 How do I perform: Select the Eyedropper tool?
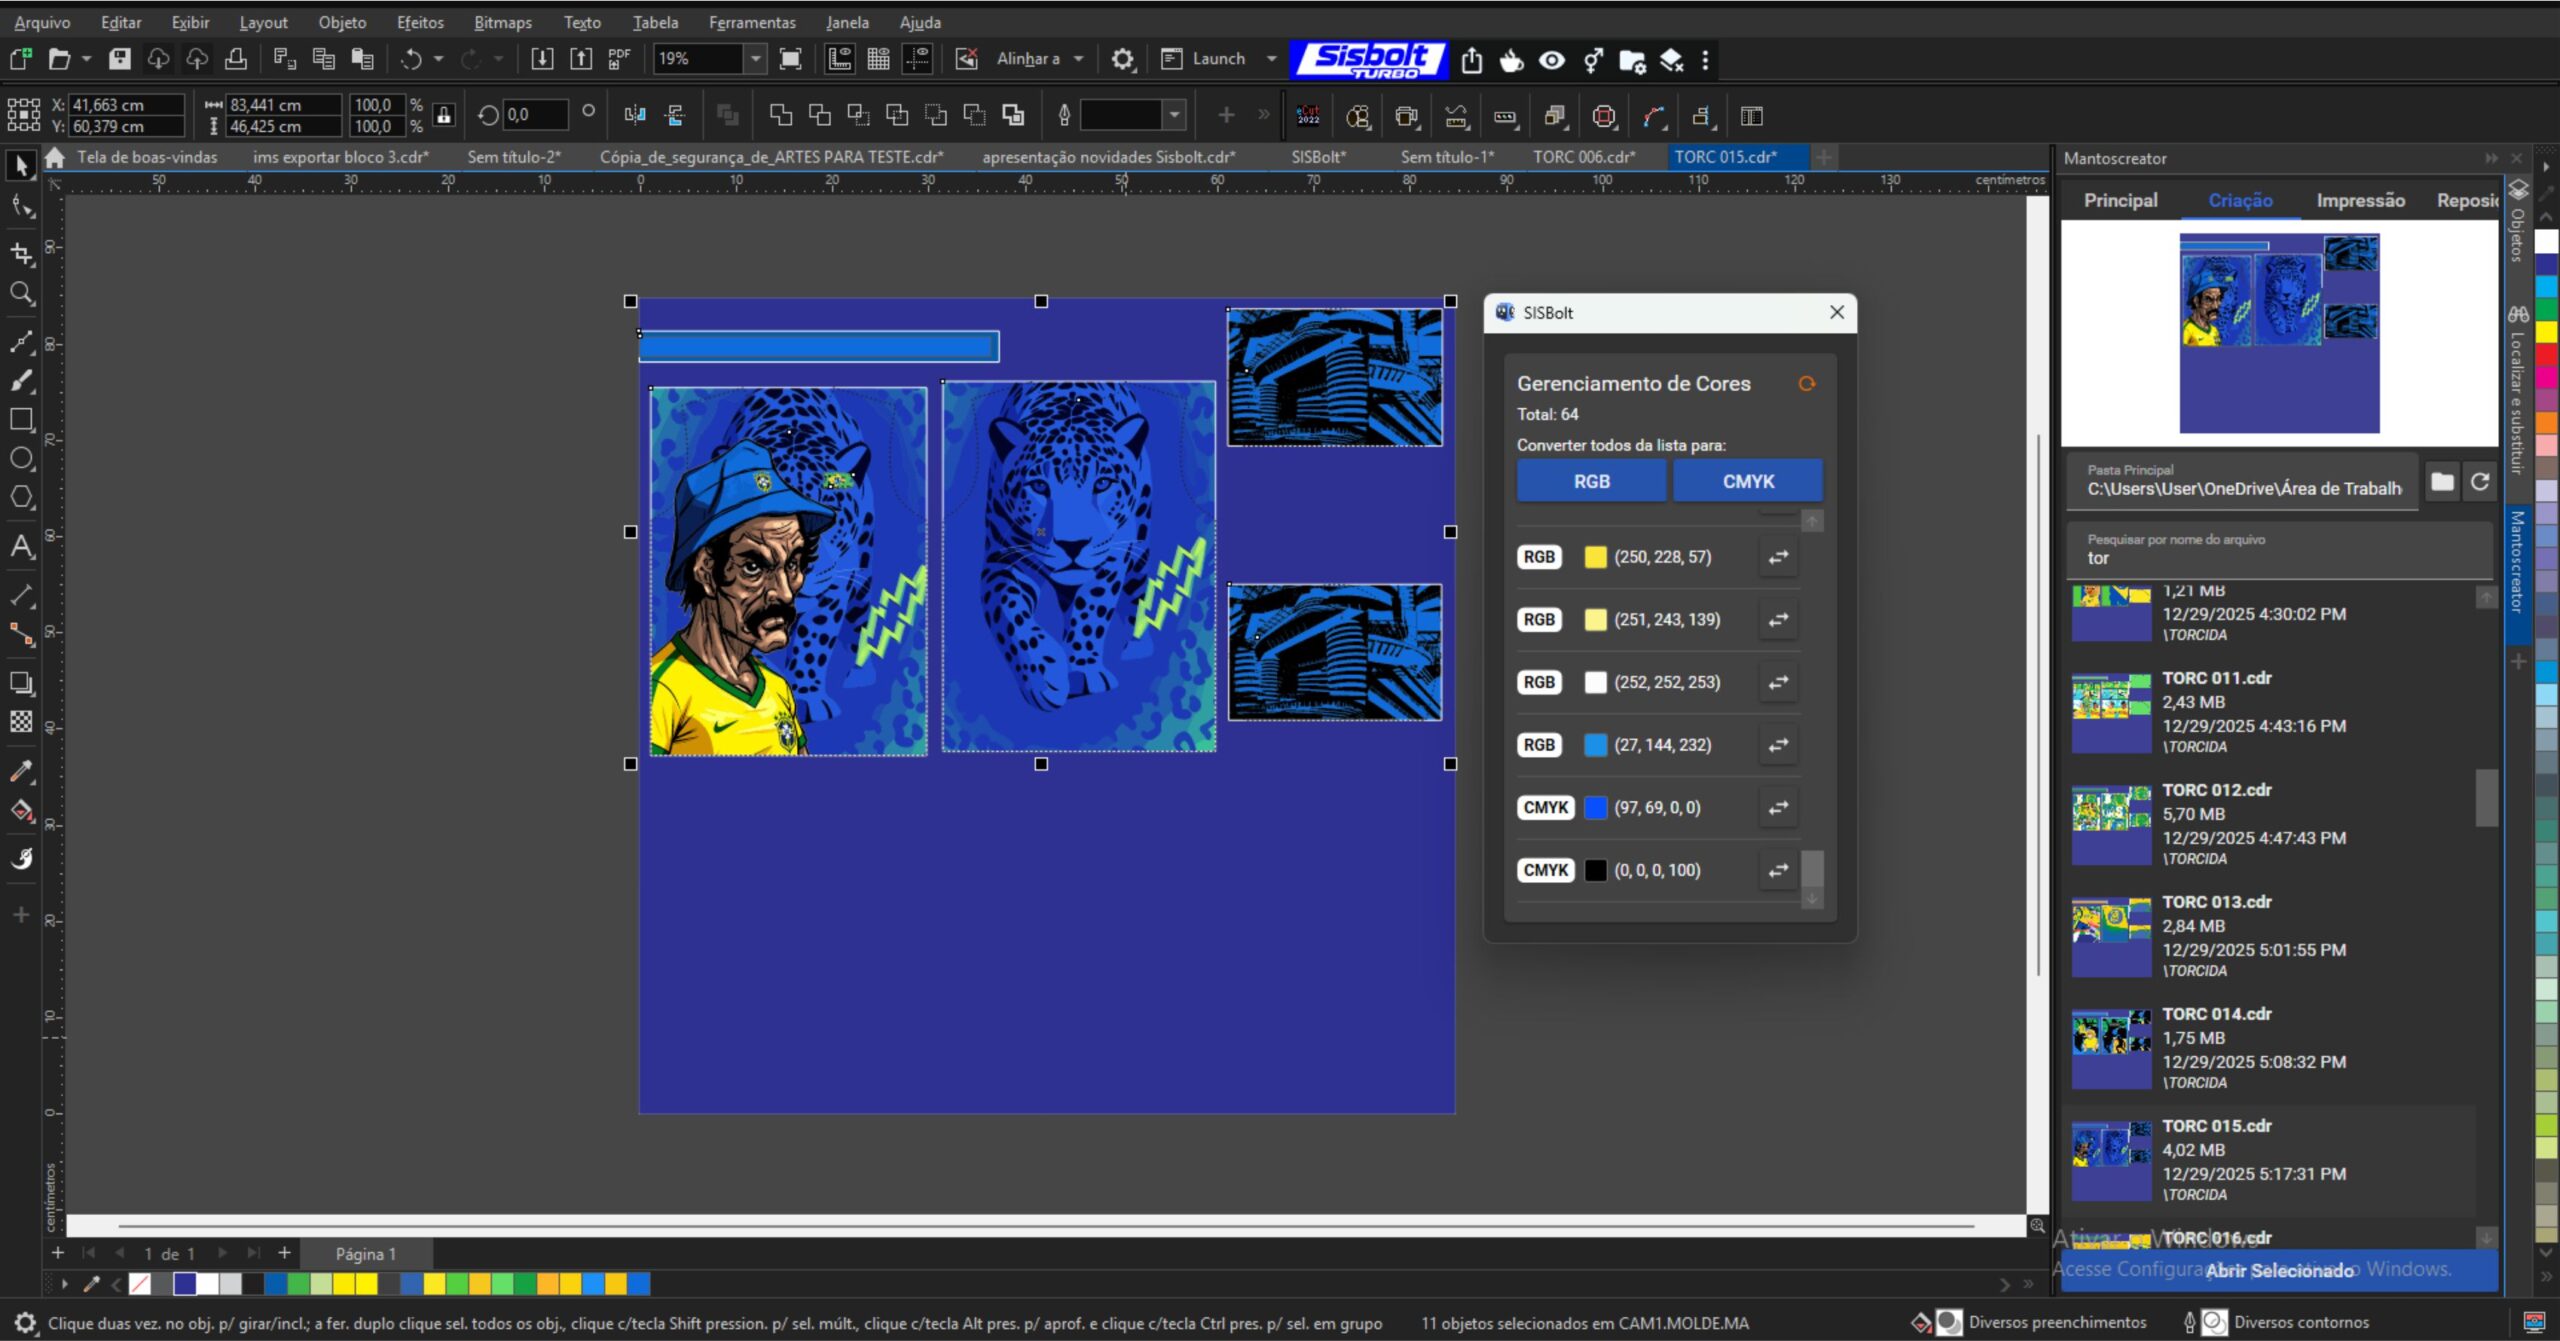21,771
